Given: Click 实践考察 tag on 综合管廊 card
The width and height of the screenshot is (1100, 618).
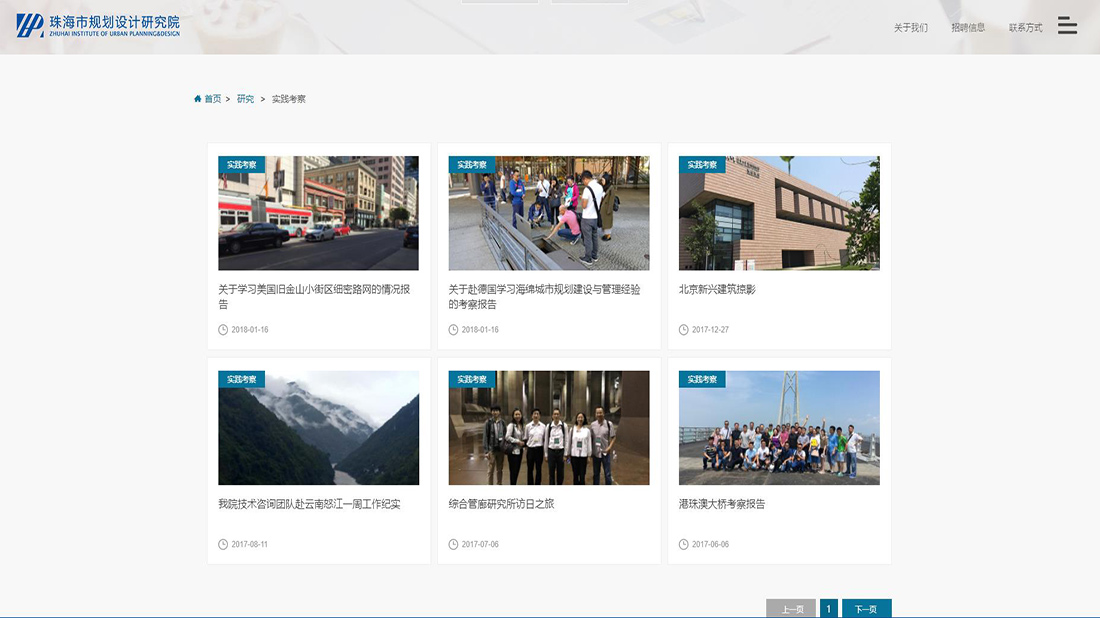Looking at the screenshot, I should point(471,379).
